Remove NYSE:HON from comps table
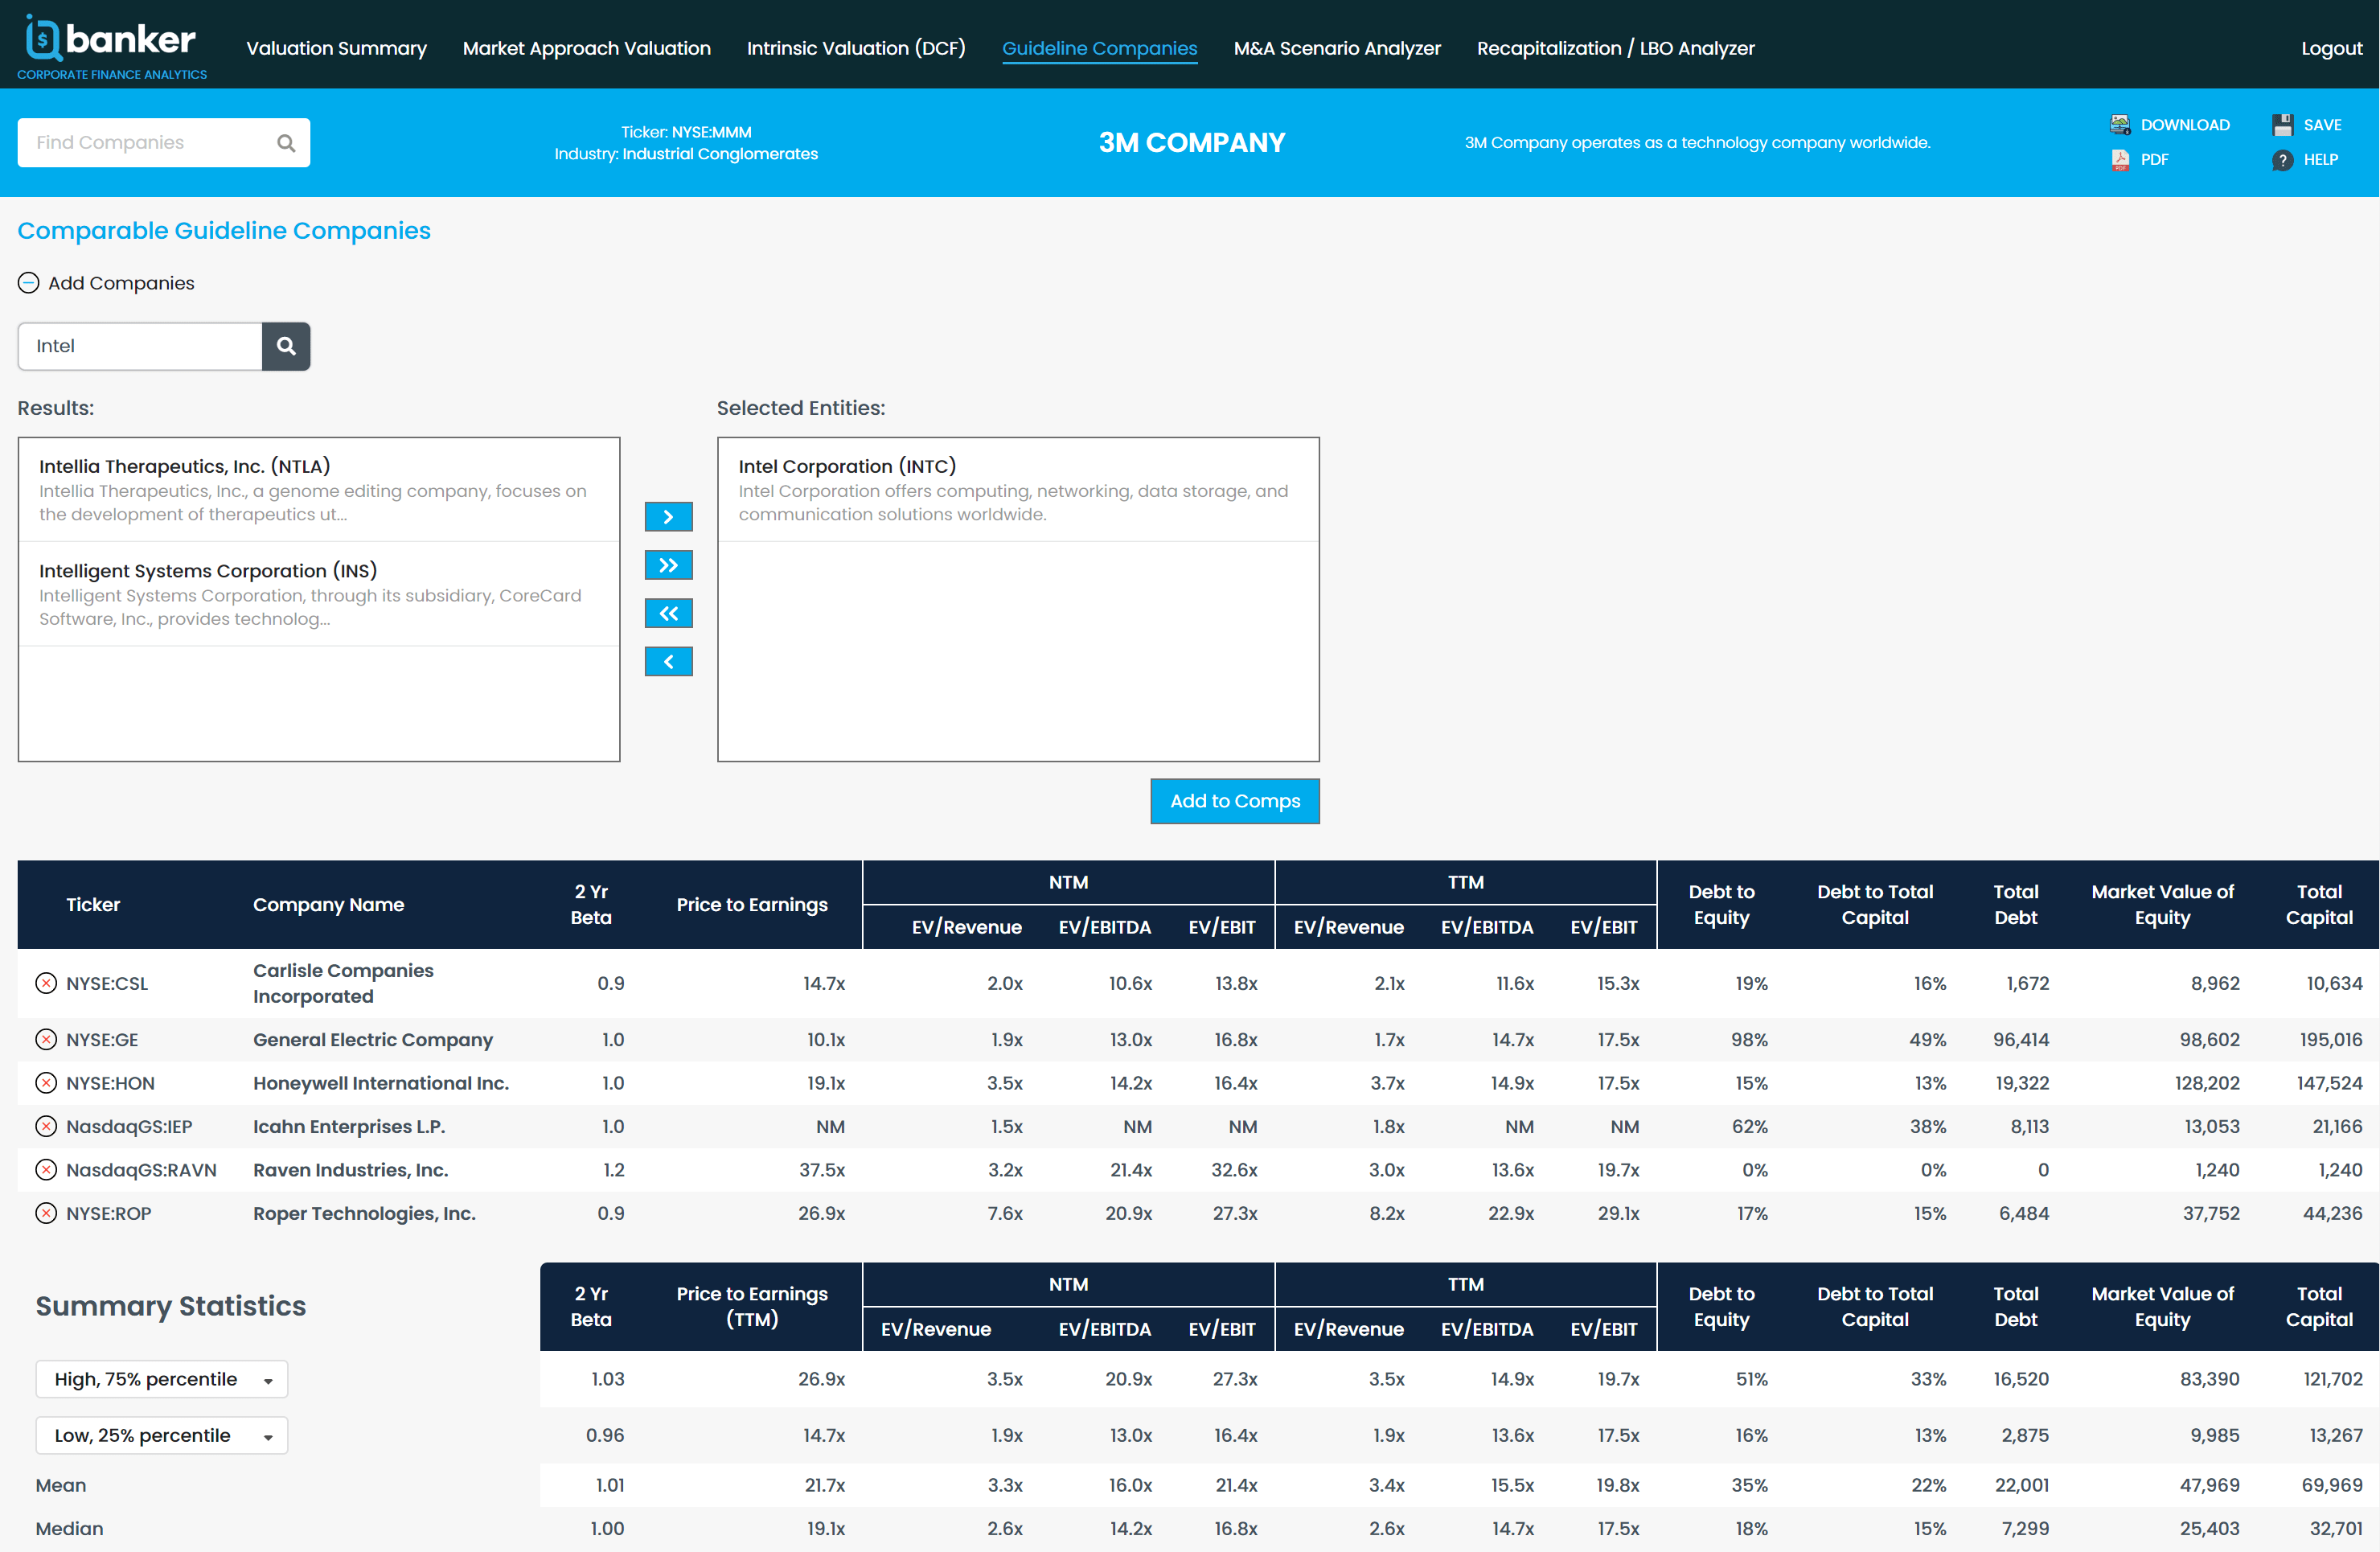Viewport: 2380px width, 1552px height. [x=46, y=1083]
